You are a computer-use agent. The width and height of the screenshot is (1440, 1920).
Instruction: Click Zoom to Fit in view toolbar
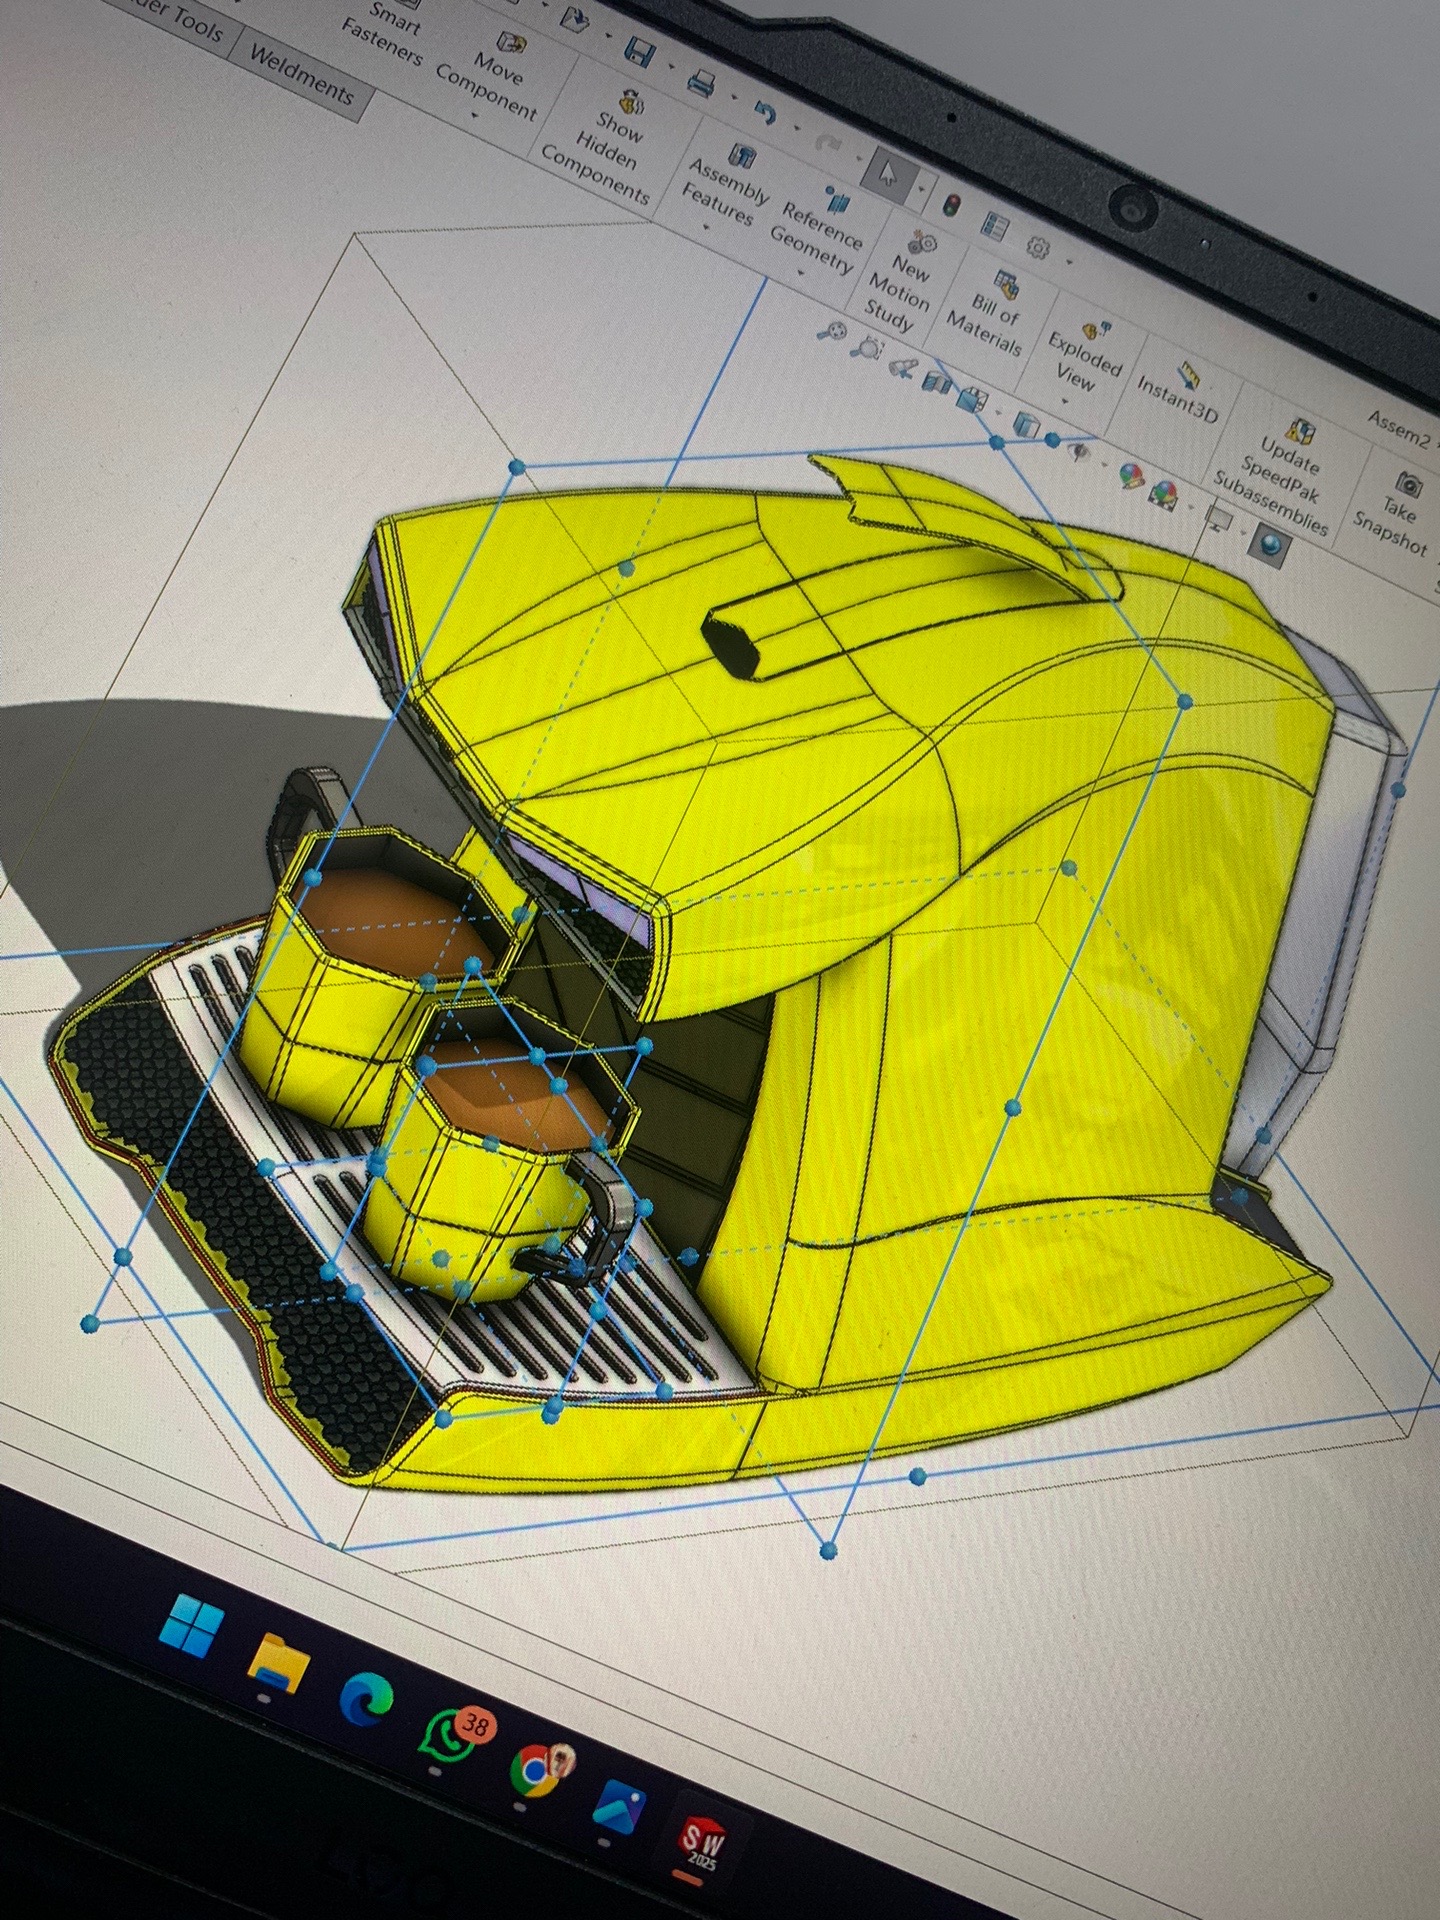pyautogui.click(x=830, y=333)
